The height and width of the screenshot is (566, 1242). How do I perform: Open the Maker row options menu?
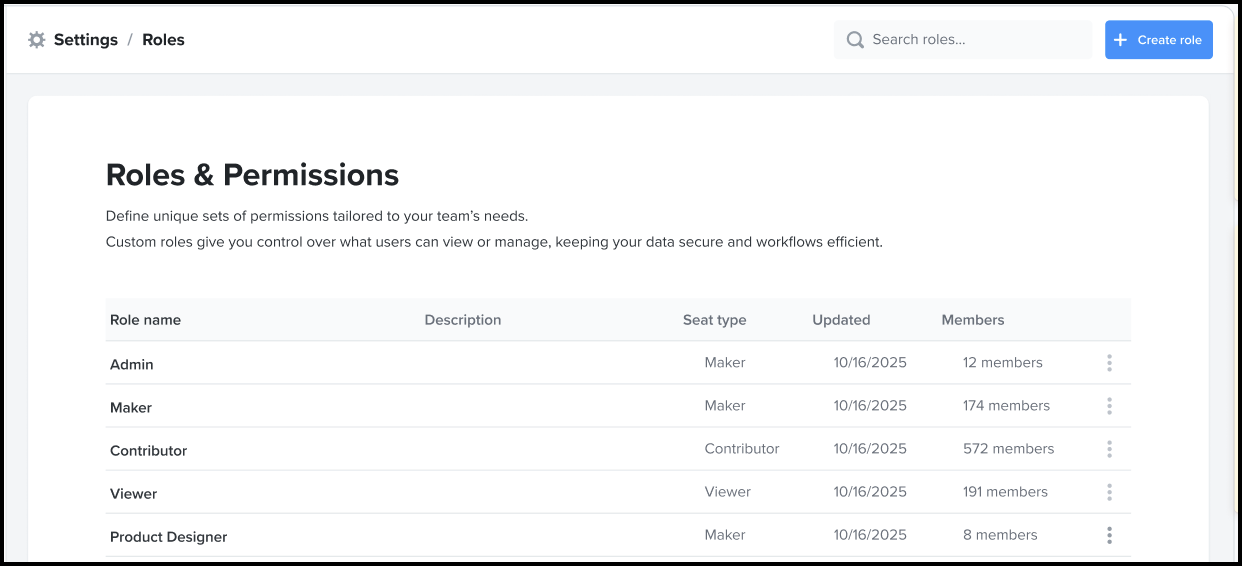coord(1109,406)
